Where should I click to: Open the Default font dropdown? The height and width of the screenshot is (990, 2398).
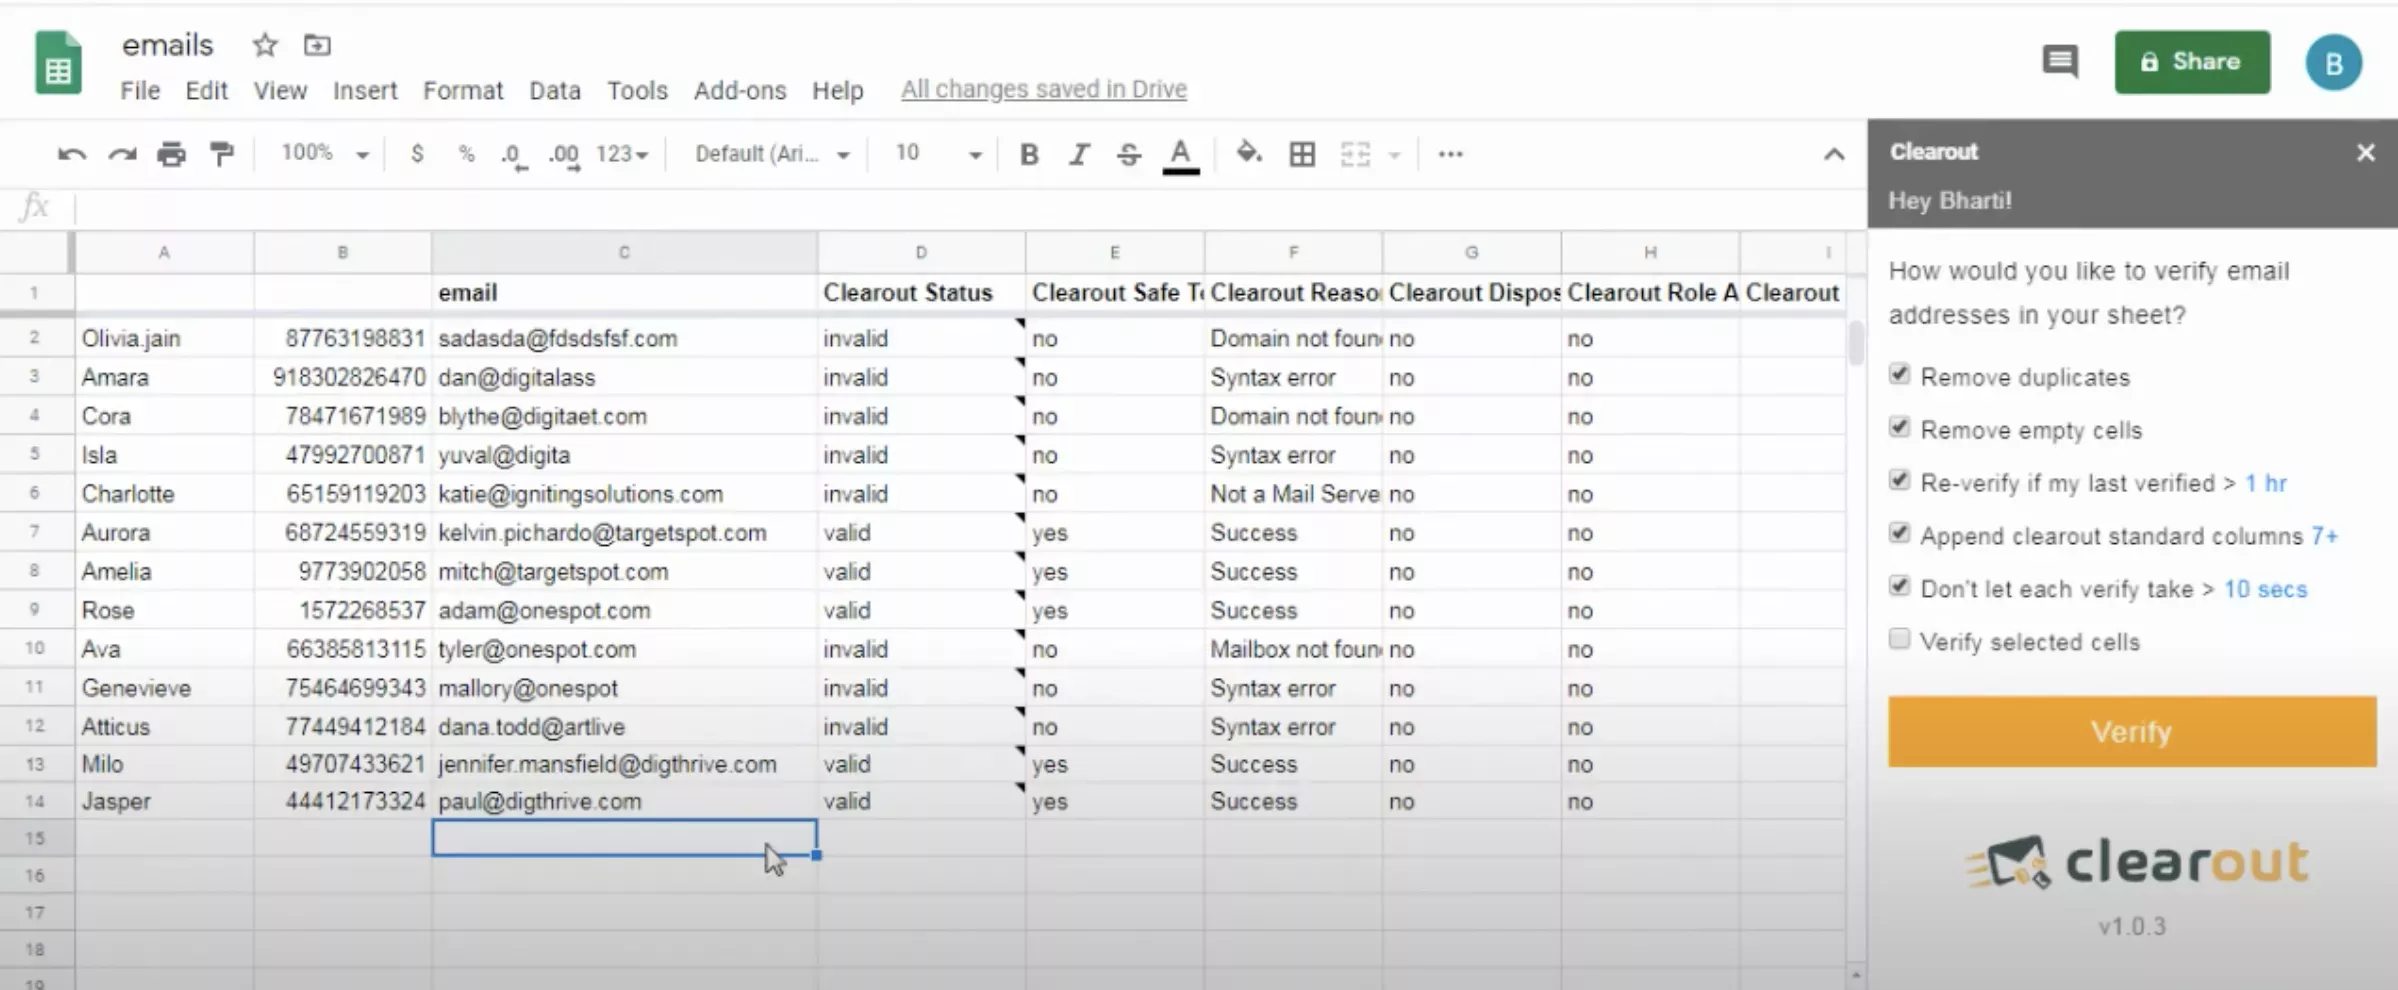click(772, 154)
